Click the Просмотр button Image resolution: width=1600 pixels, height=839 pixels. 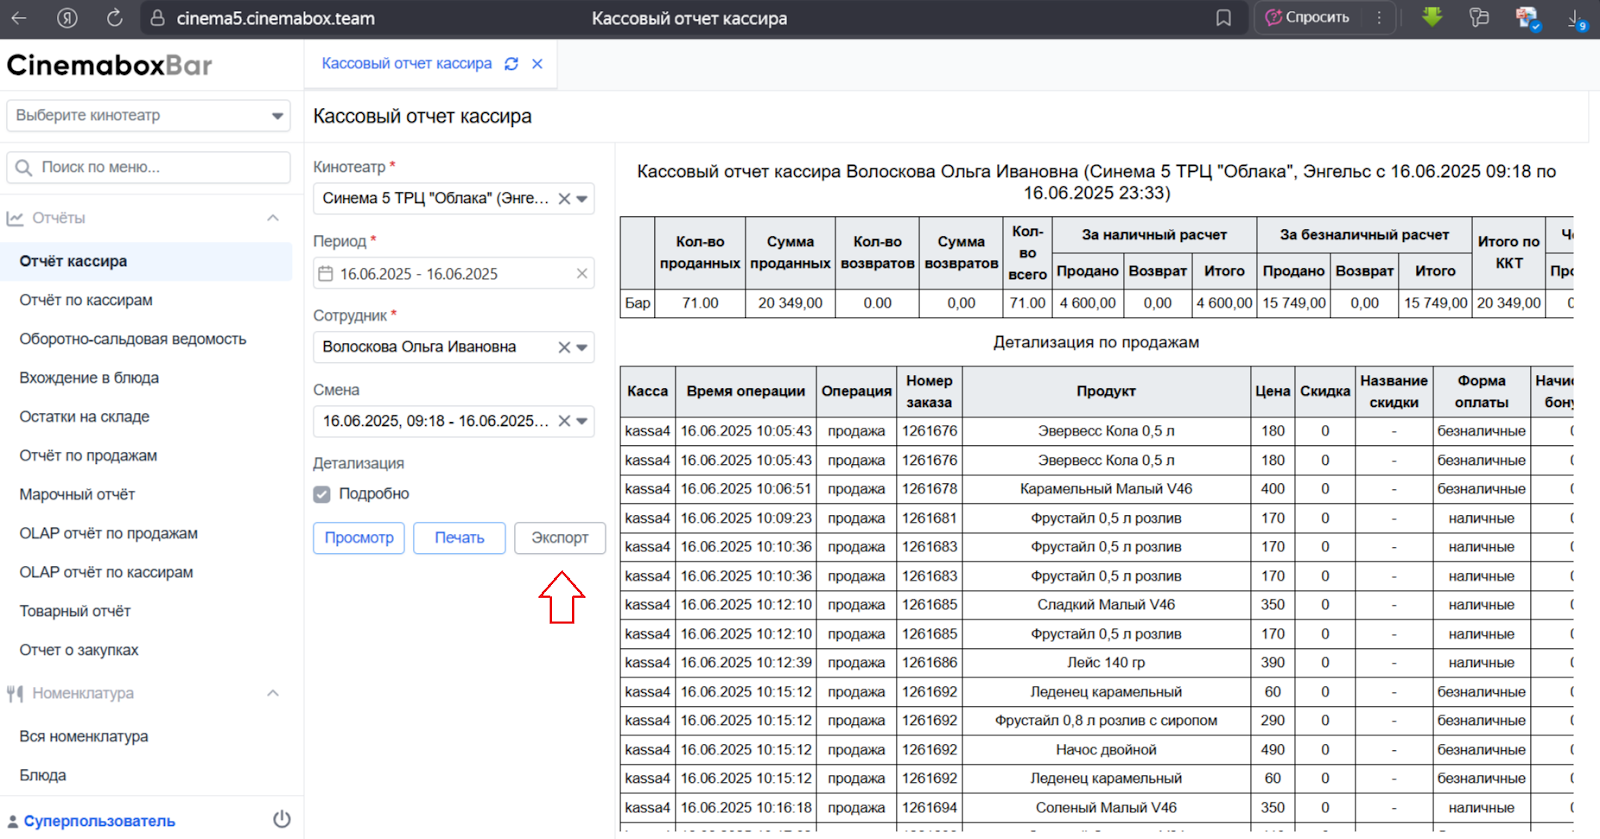click(x=359, y=538)
